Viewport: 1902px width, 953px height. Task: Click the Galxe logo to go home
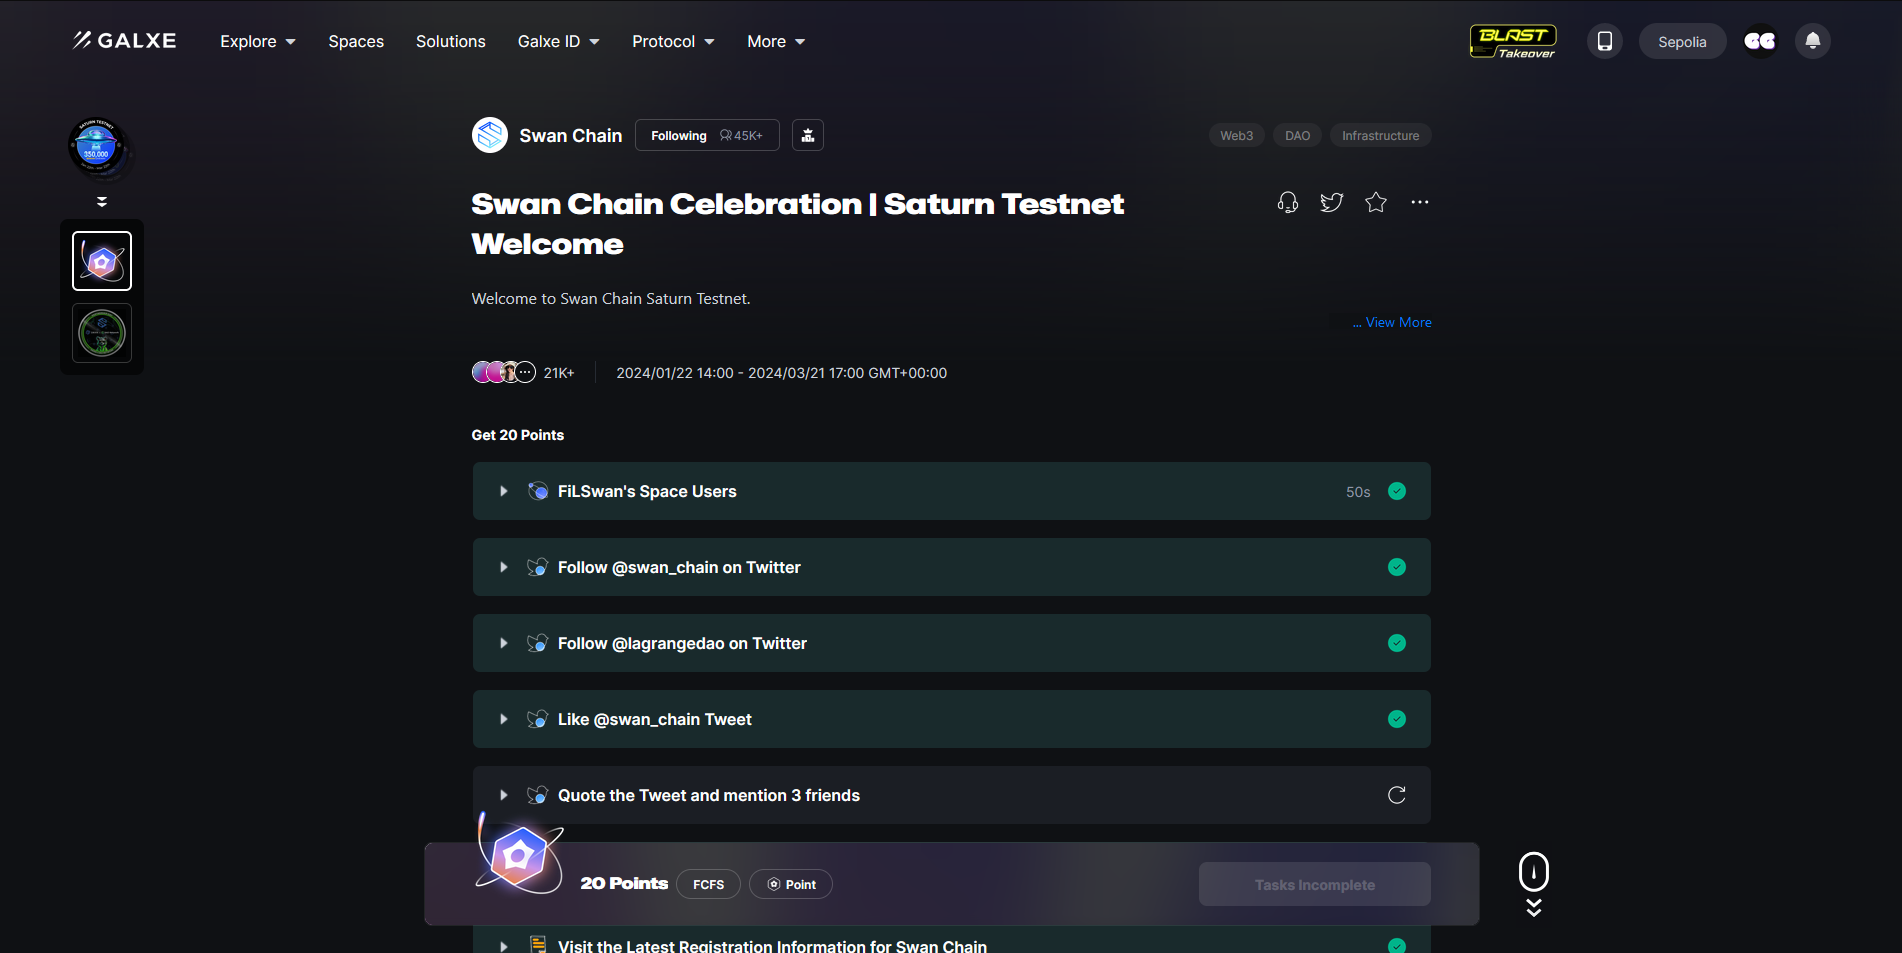click(124, 41)
